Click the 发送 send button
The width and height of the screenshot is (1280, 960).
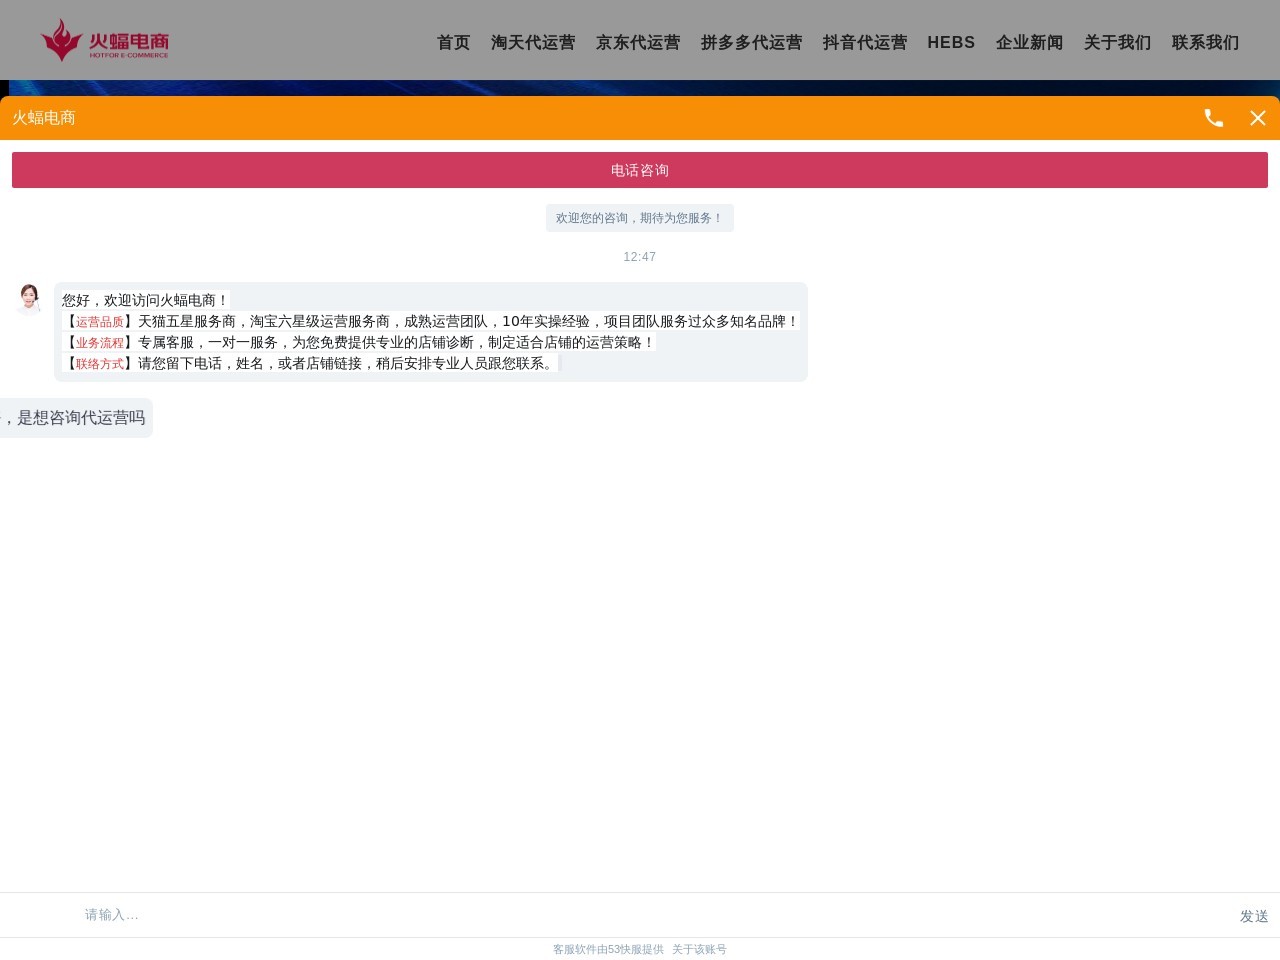pos(1253,916)
